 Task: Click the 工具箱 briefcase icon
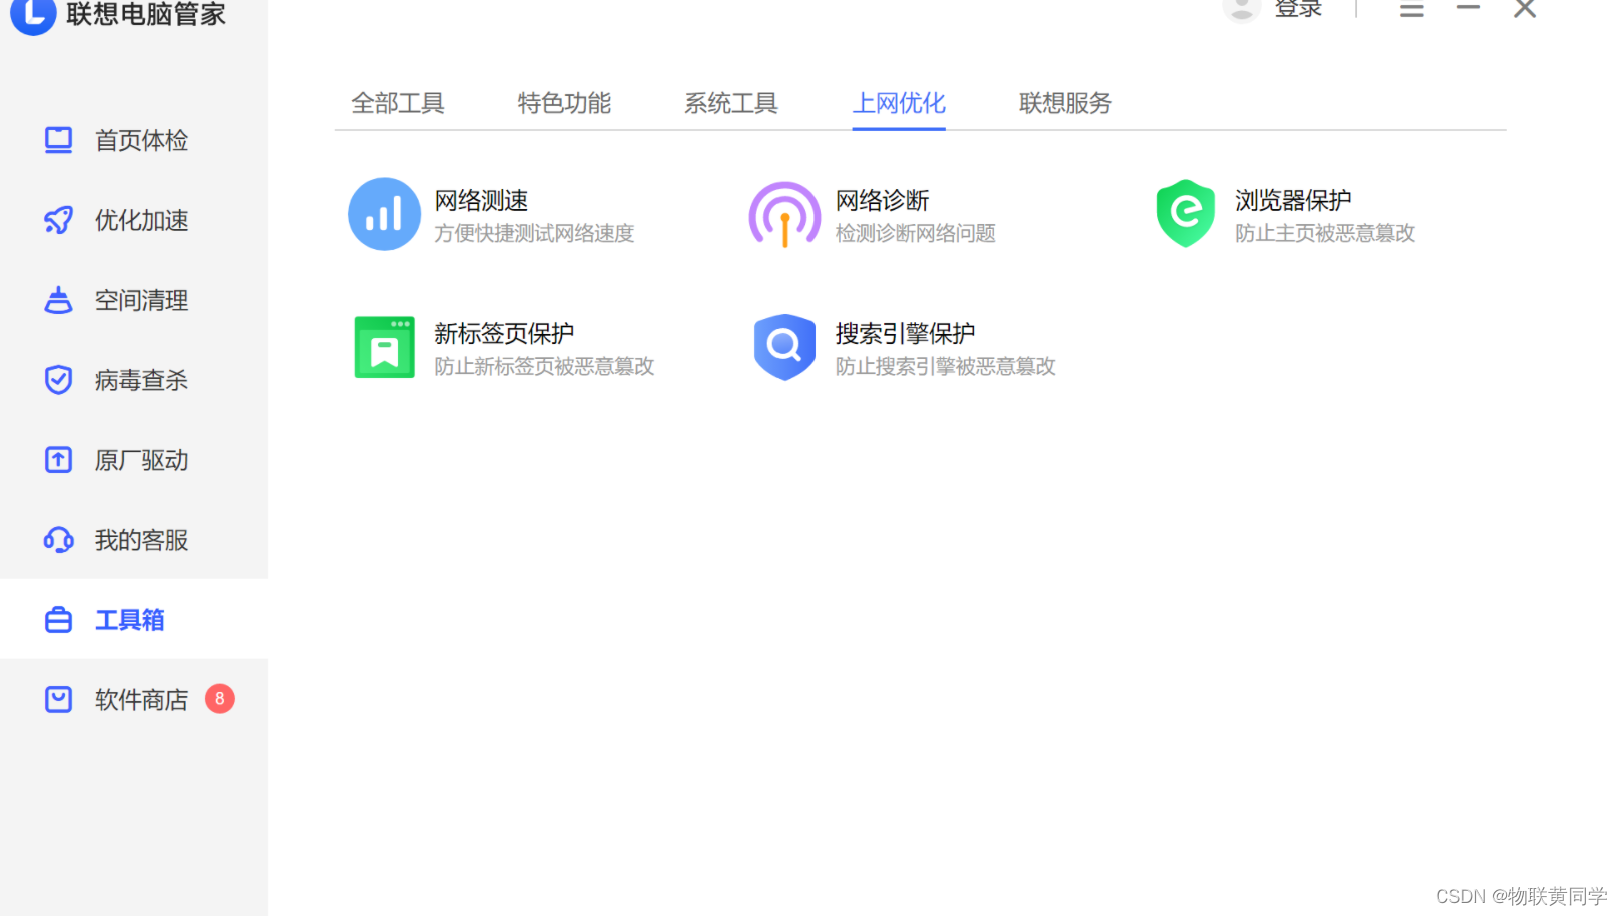(59, 620)
